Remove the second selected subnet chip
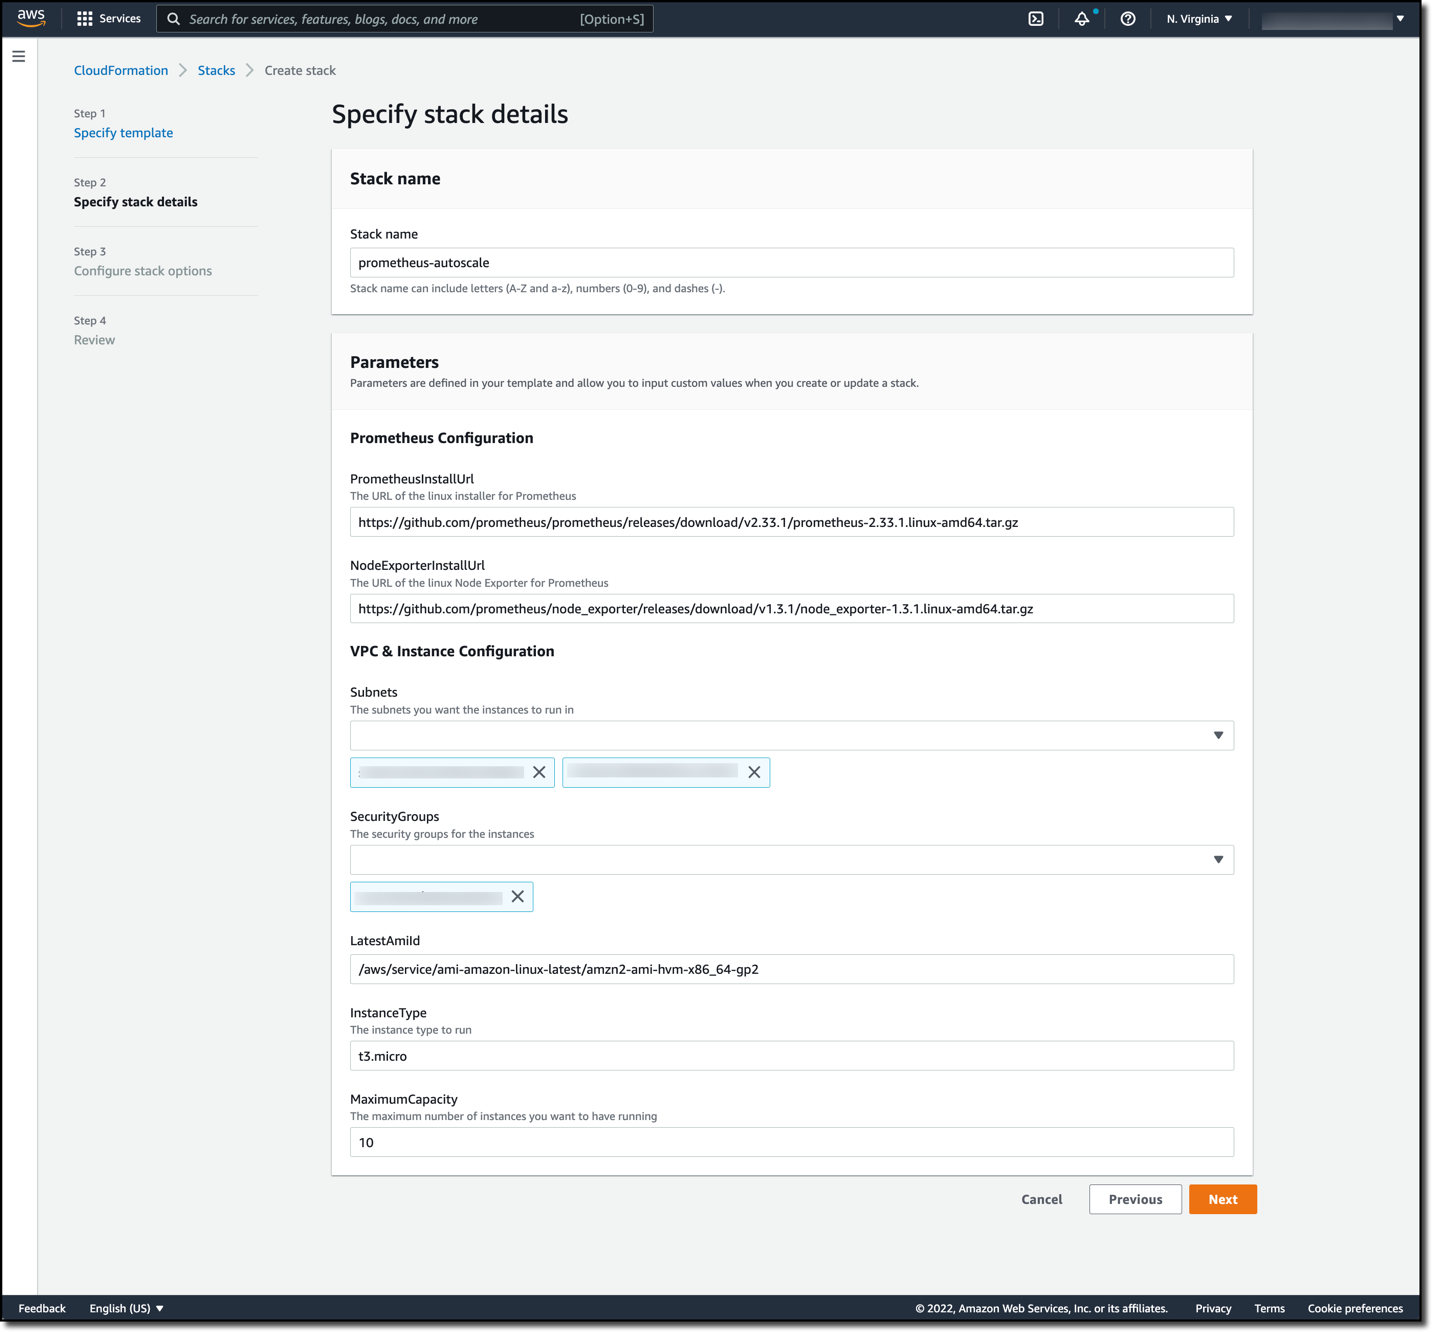1432x1332 pixels. [754, 771]
